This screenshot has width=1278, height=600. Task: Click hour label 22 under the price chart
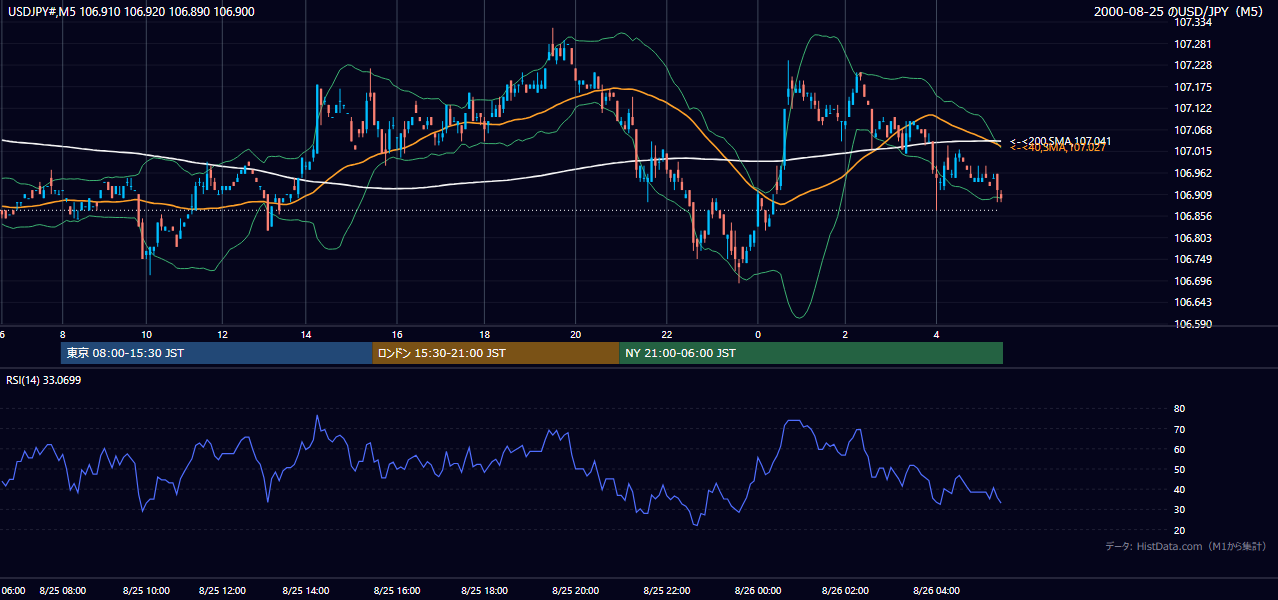[x=667, y=334]
